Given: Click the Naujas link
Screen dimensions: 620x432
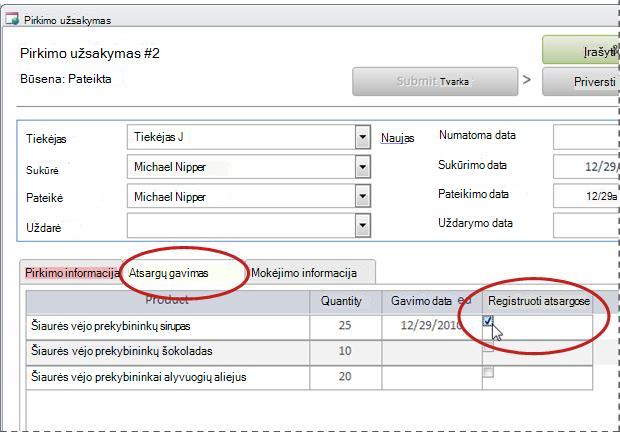Looking at the screenshot, I should (397, 138).
